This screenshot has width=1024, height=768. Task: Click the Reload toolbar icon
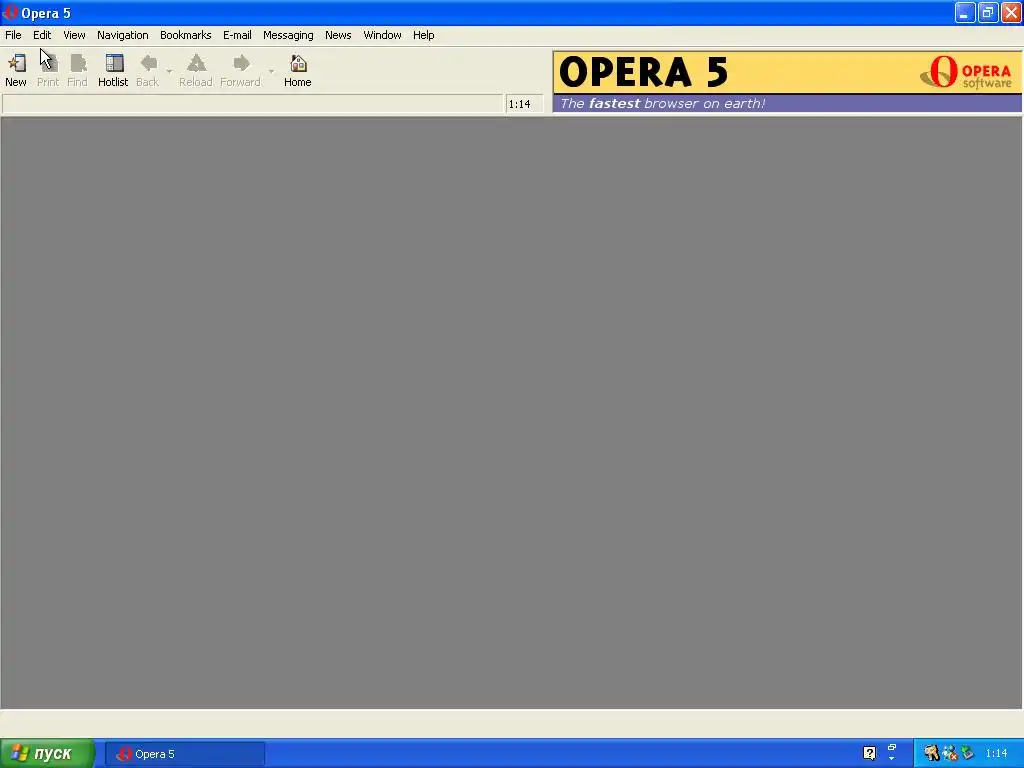(x=196, y=70)
